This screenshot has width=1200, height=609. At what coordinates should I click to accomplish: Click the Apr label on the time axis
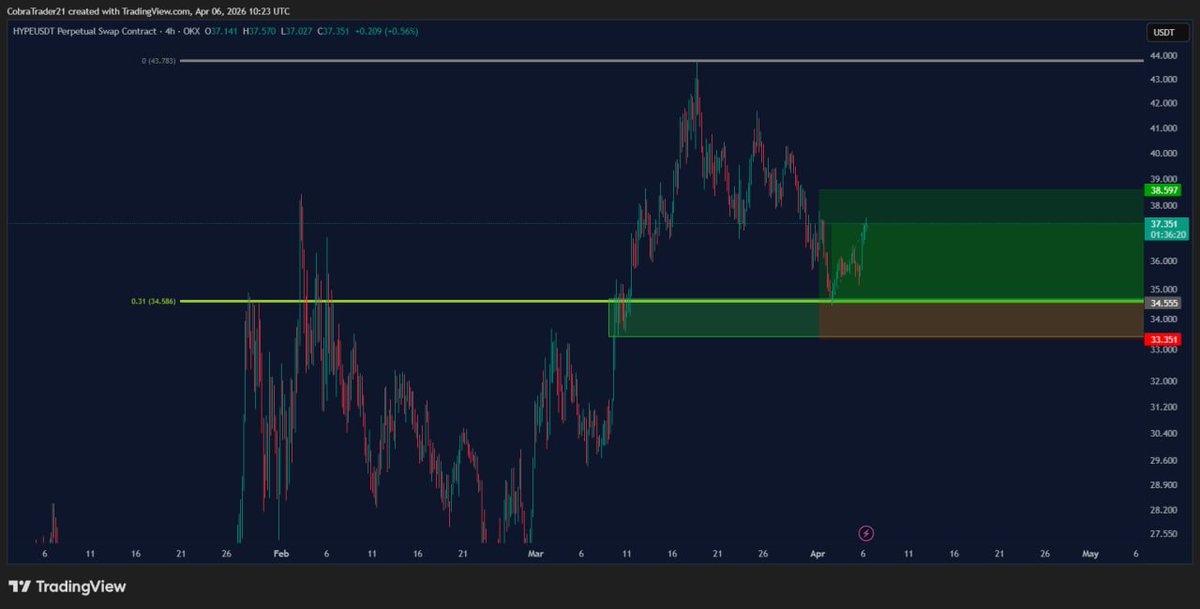coord(818,553)
